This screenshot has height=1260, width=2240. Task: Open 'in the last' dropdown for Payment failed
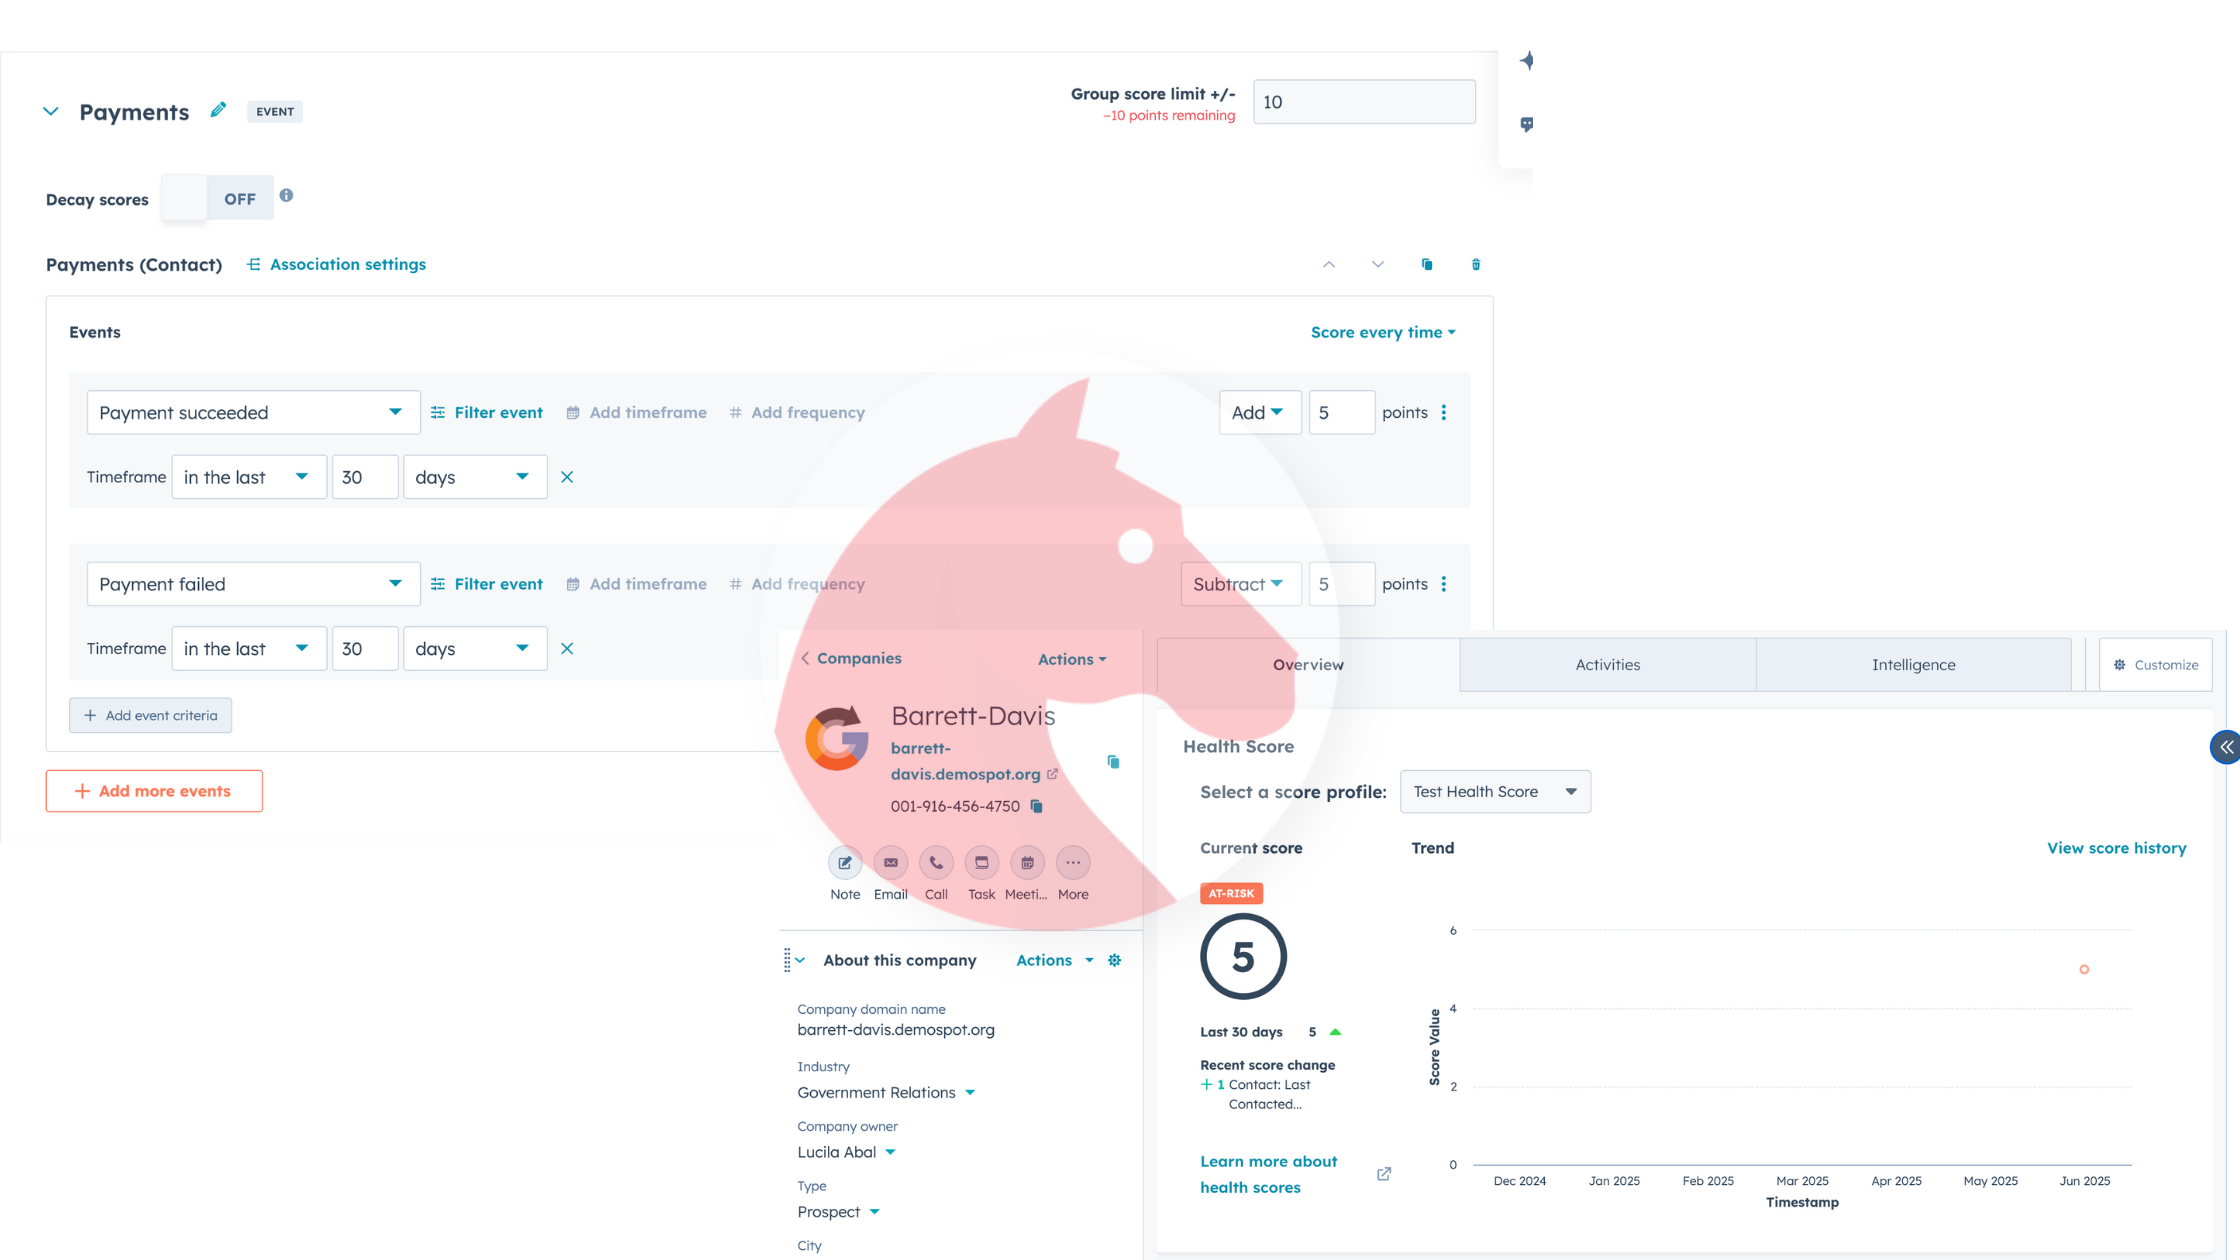pyautogui.click(x=249, y=648)
